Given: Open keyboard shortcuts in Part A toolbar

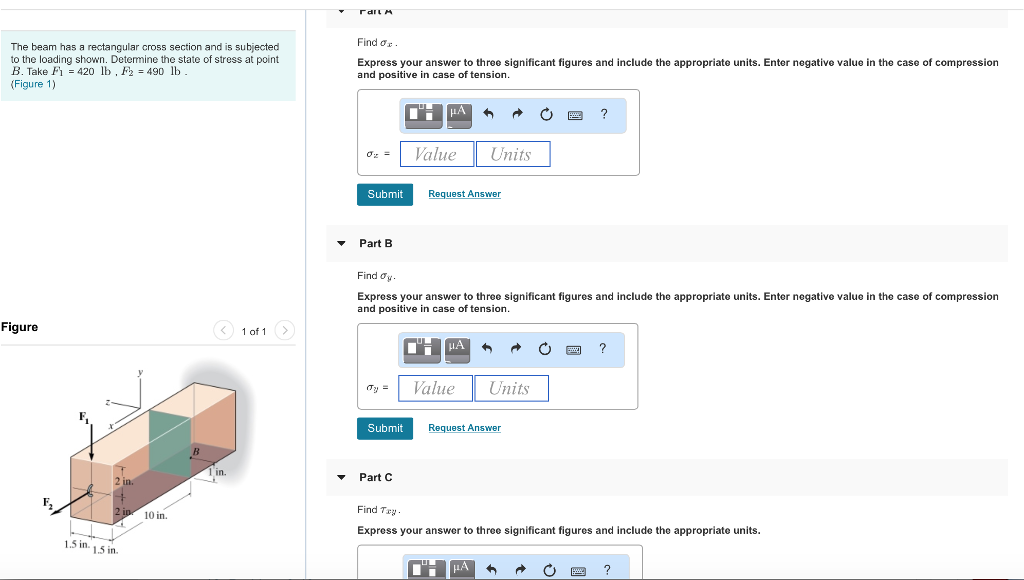Looking at the screenshot, I should point(575,115).
